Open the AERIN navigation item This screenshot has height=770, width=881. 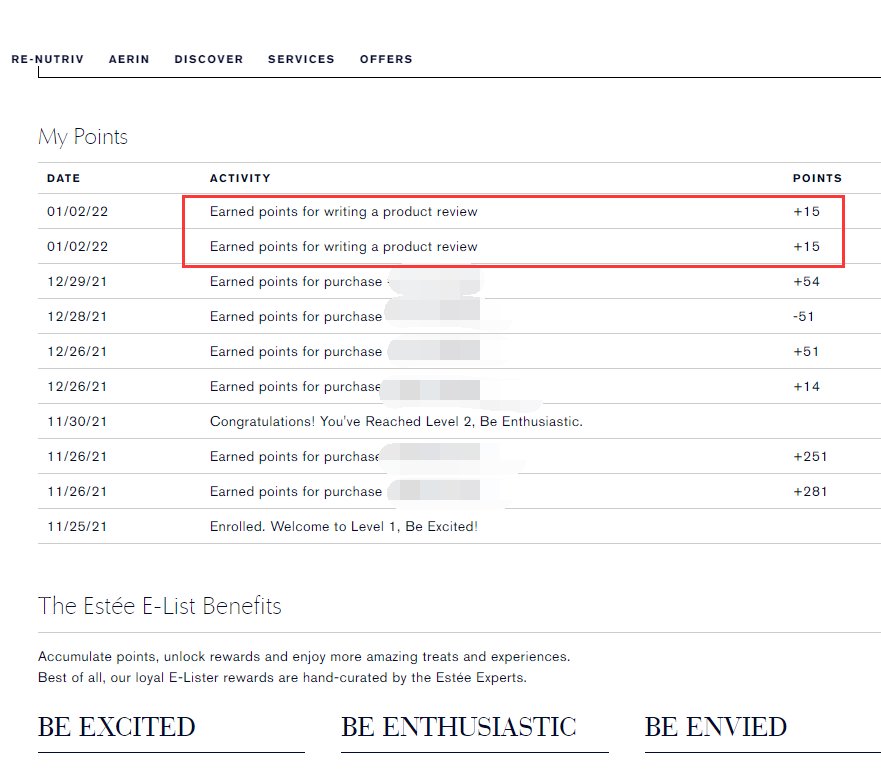click(129, 59)
